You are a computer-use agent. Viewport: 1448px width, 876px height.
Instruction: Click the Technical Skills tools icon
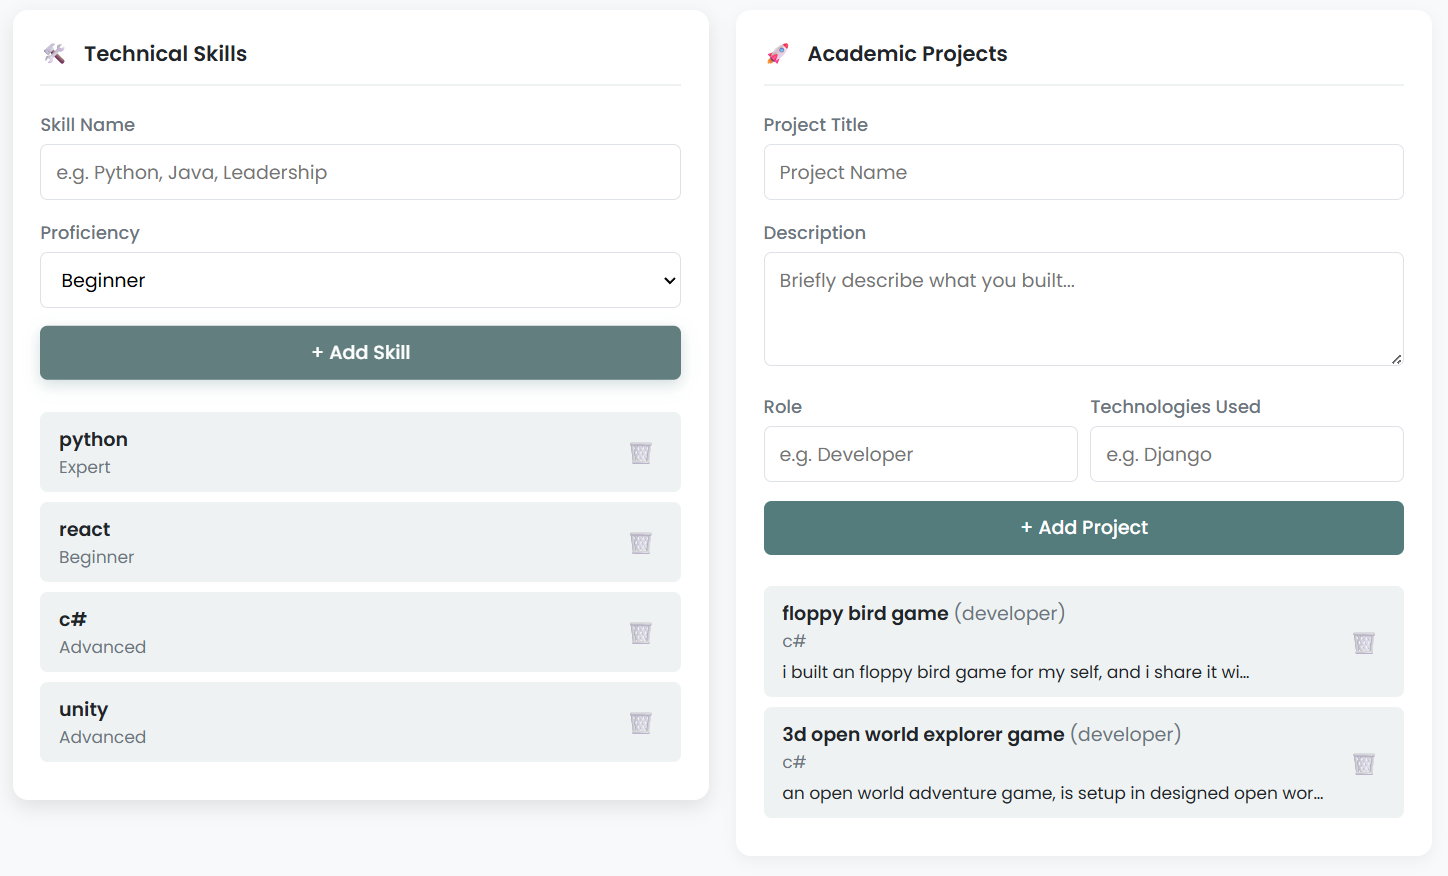pos(55,54)
